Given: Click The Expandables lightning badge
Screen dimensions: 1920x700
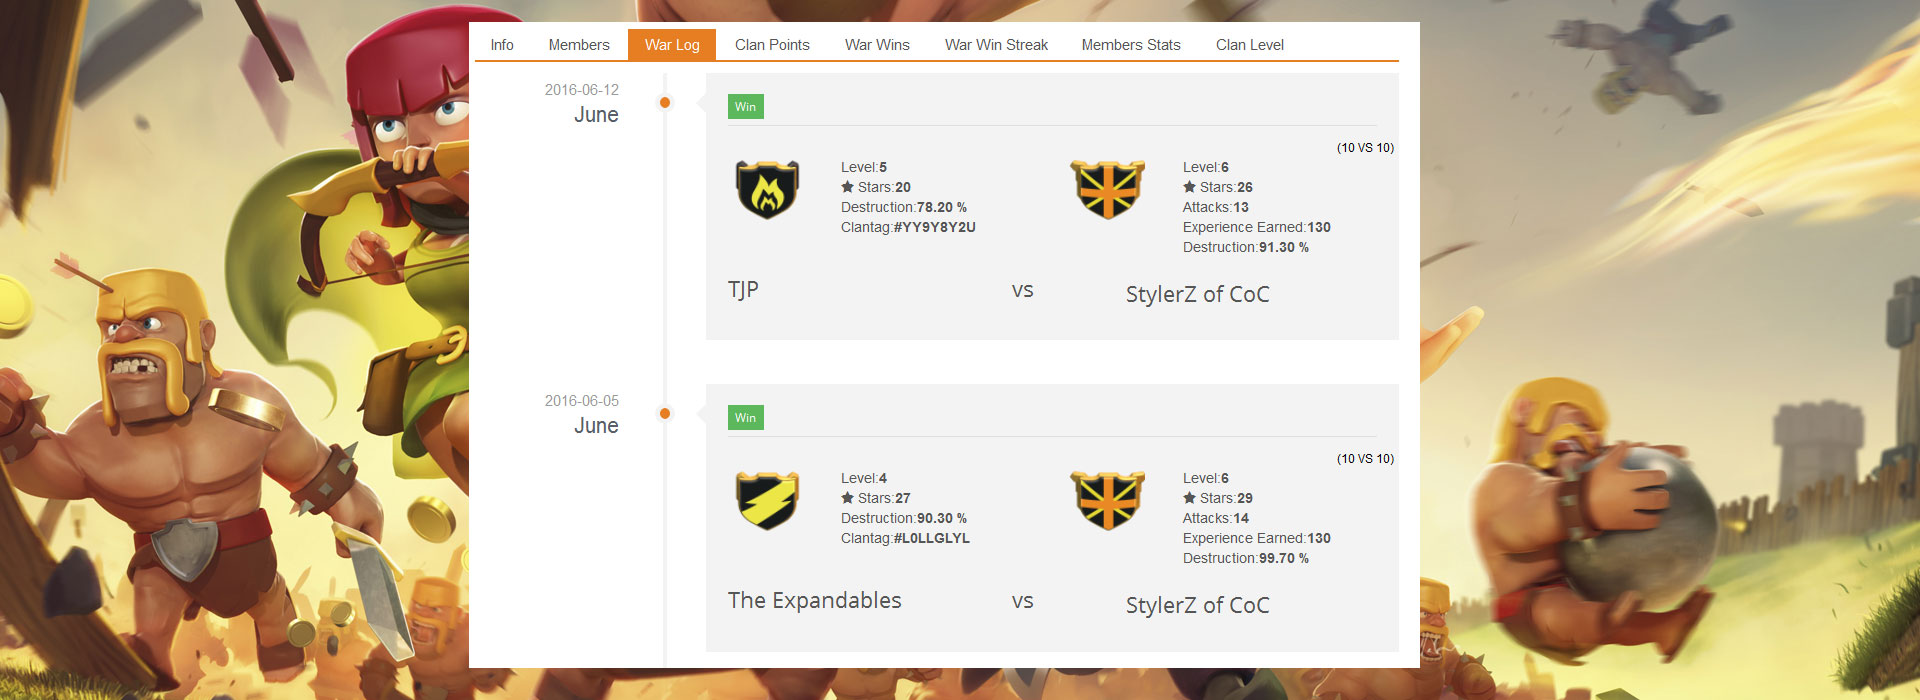Looking at the screenshot, I should (x=767, y=501).
